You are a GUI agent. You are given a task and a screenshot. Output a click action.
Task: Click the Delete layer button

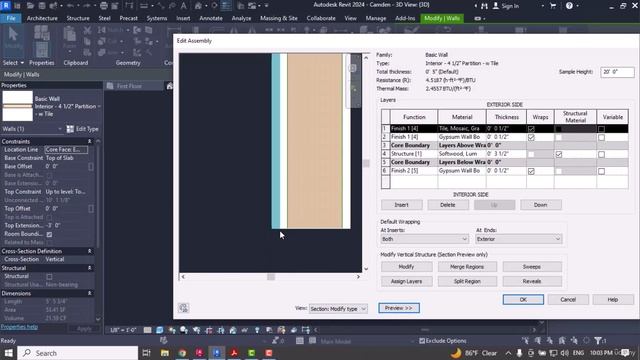[x=448, y=205]
